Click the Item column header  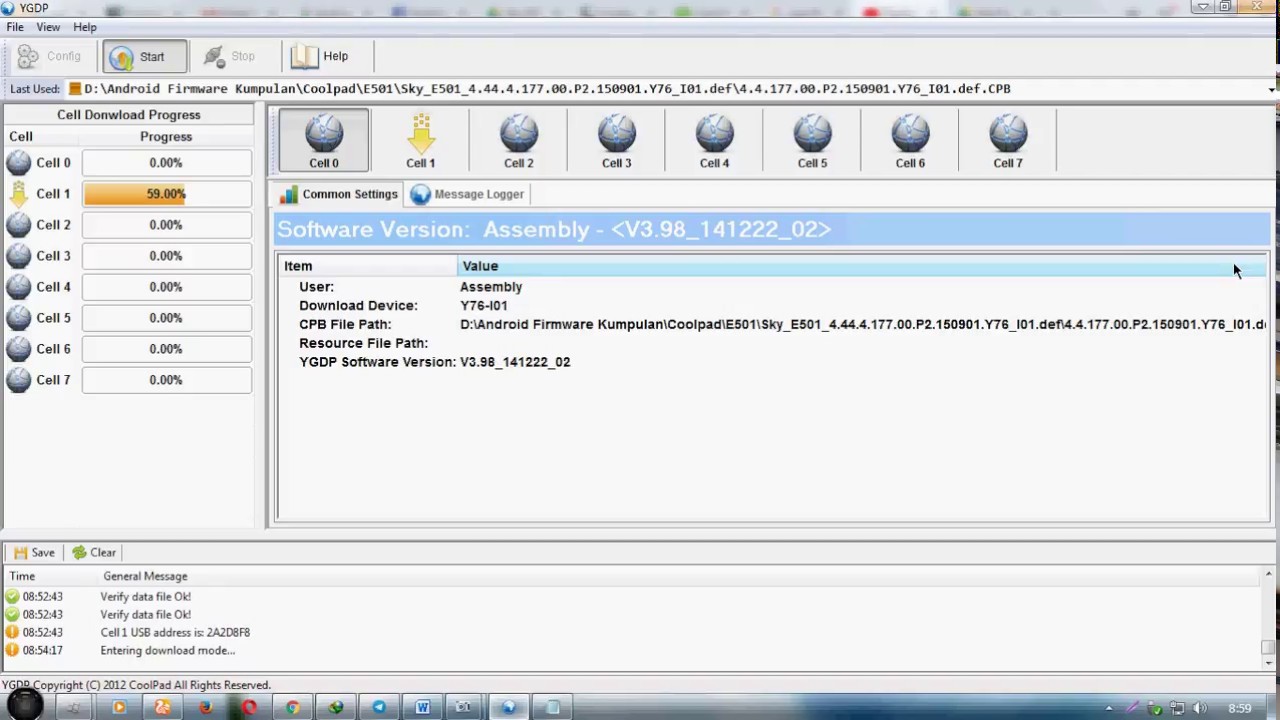(367, 266)
